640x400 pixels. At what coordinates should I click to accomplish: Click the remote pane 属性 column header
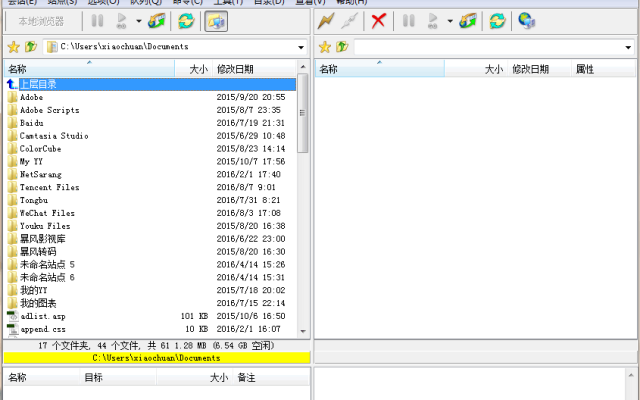[603, 69]
